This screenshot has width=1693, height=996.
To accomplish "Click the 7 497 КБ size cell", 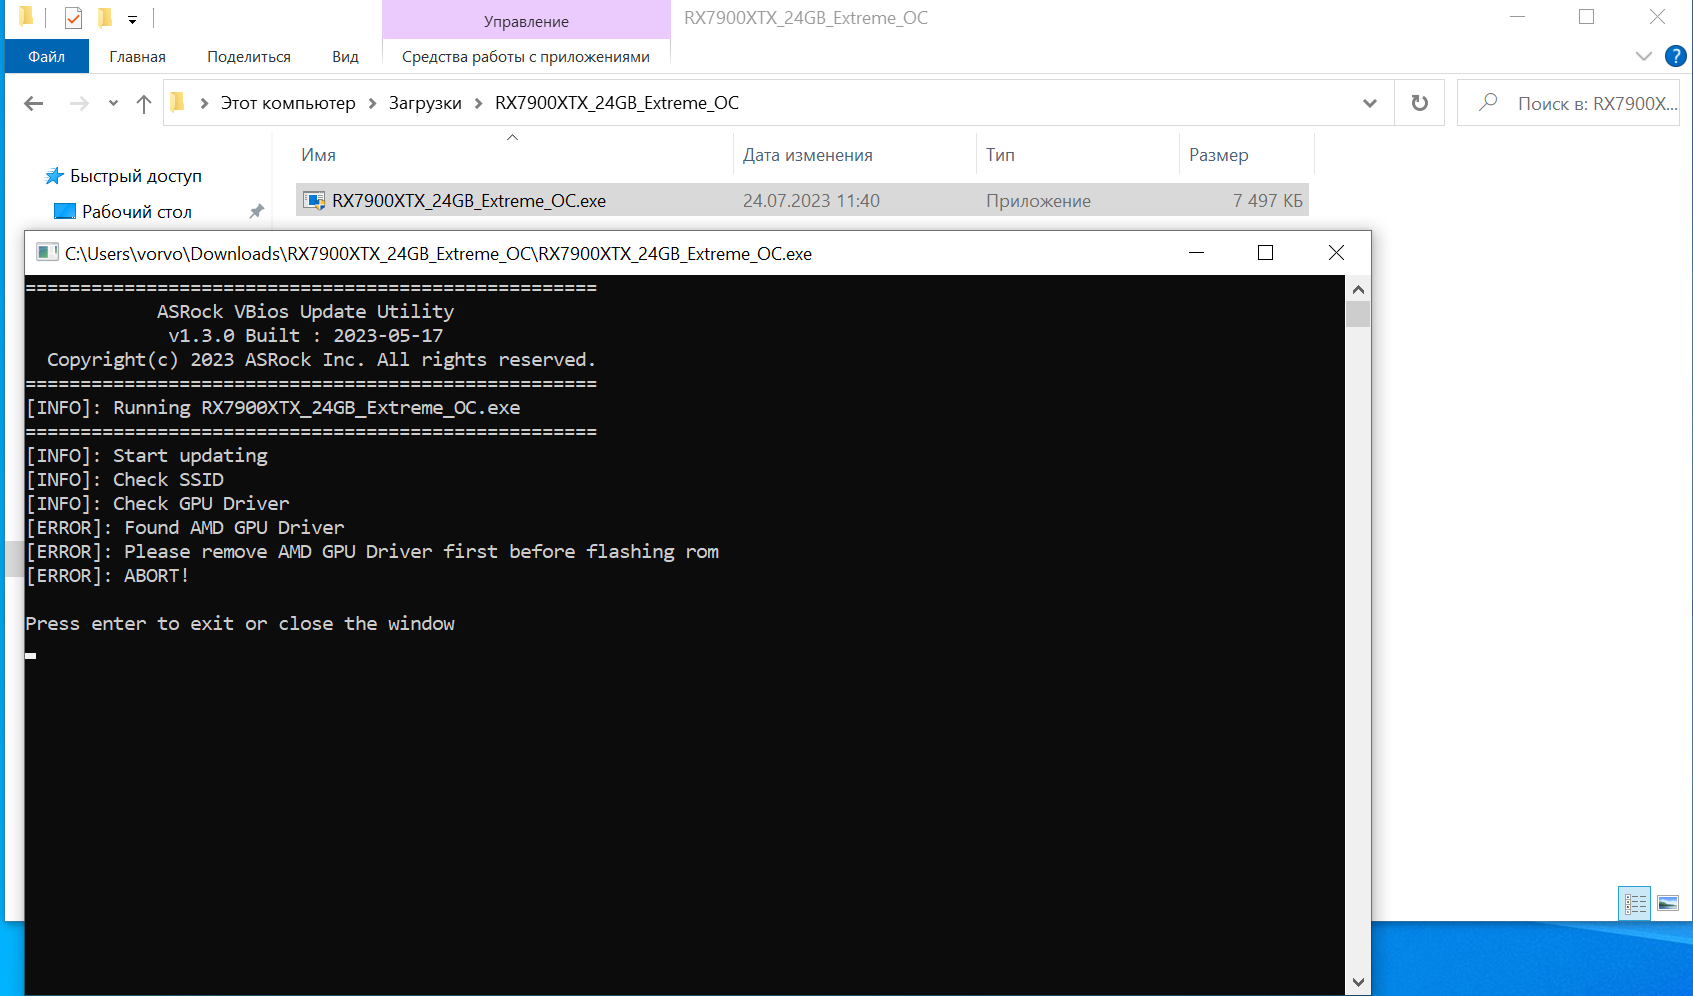I will [x=1267, y=201].
